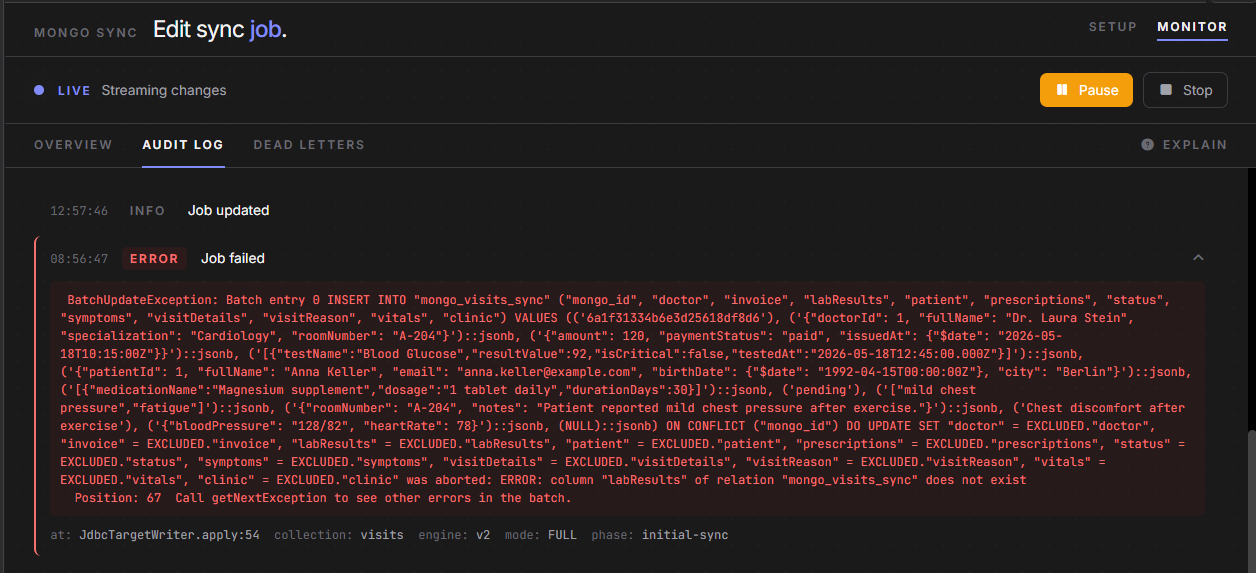Click the 'collection: visits' metadata

tap(339, 535)
